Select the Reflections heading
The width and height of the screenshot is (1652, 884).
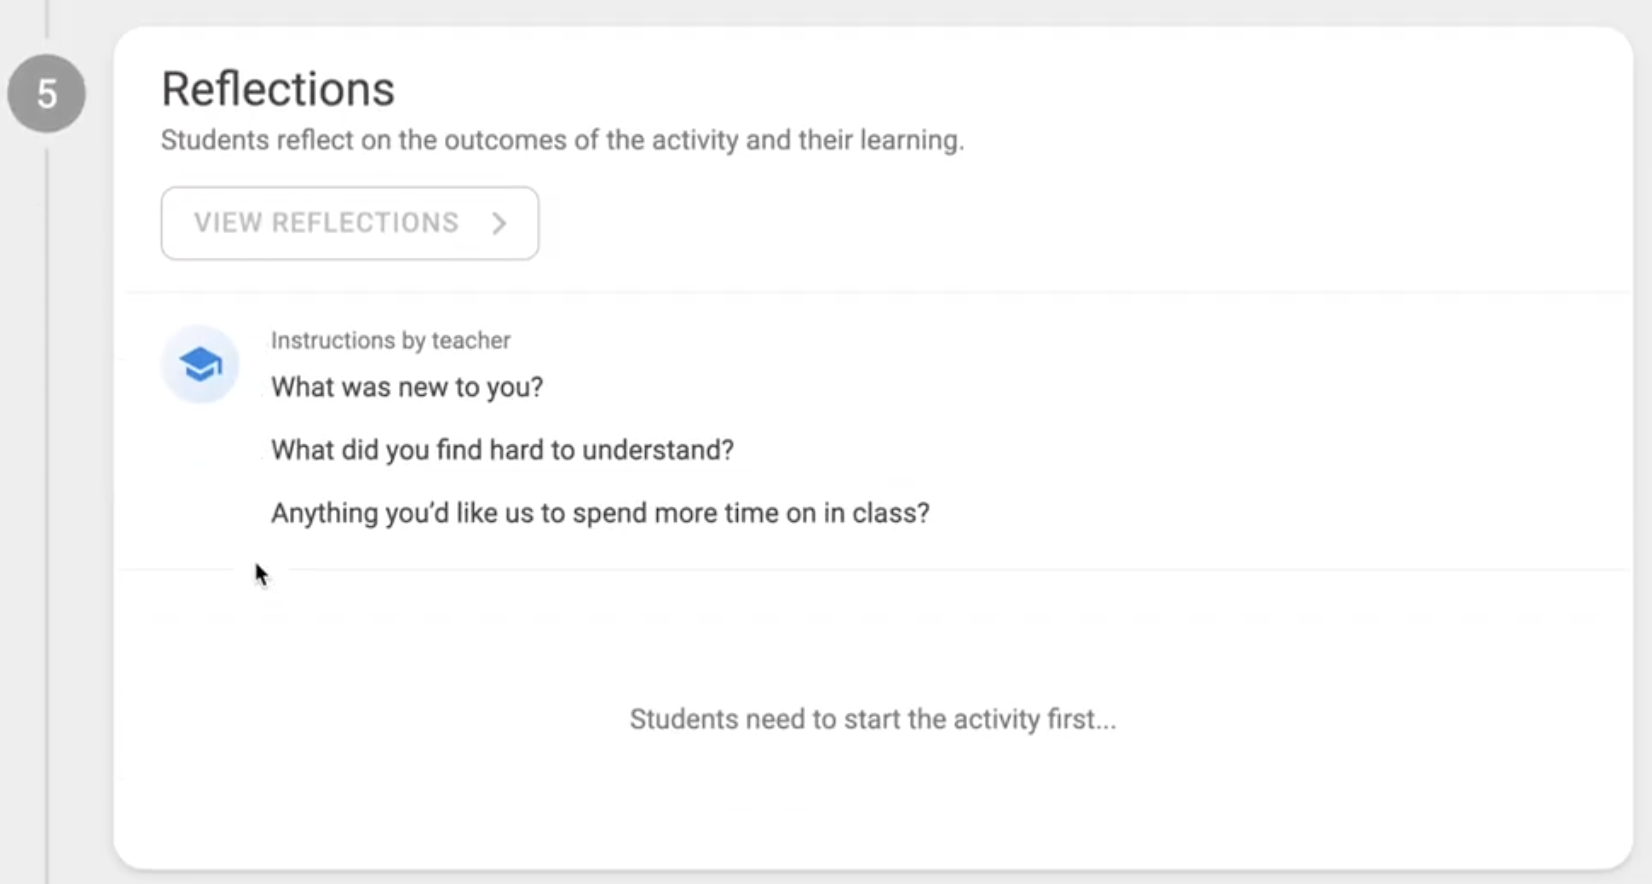(278, 89)
